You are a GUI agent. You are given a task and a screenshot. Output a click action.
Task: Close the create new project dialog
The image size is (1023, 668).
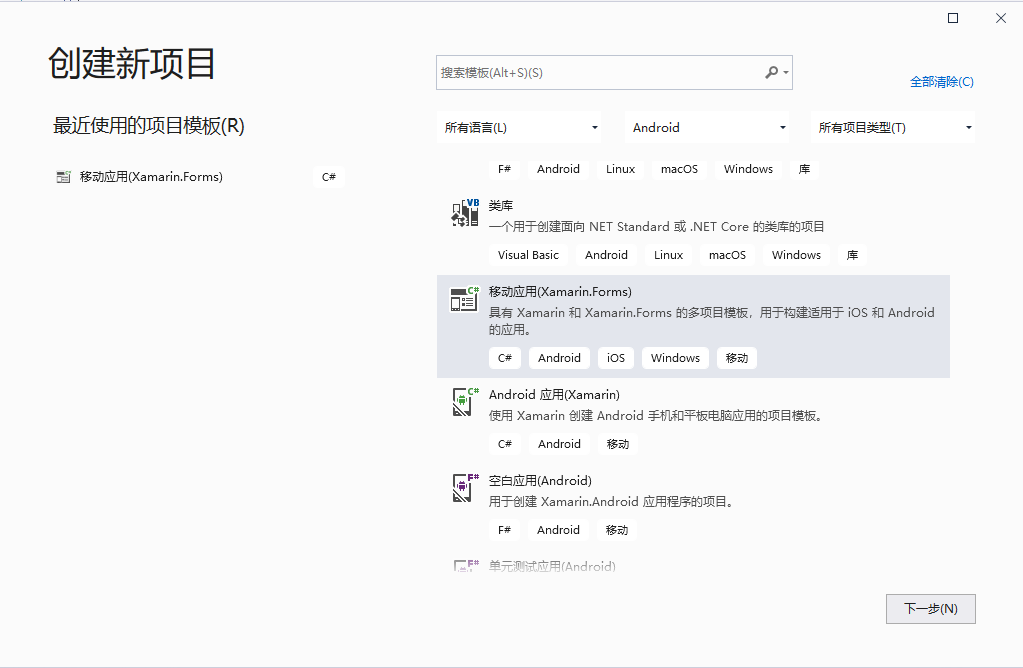pos(1001,18)
